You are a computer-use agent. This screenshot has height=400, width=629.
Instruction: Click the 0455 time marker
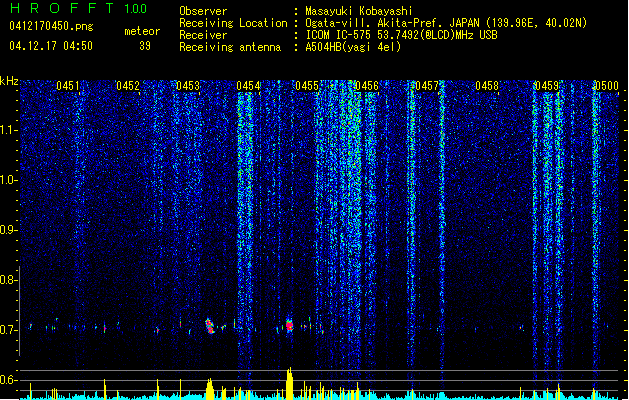307,86
